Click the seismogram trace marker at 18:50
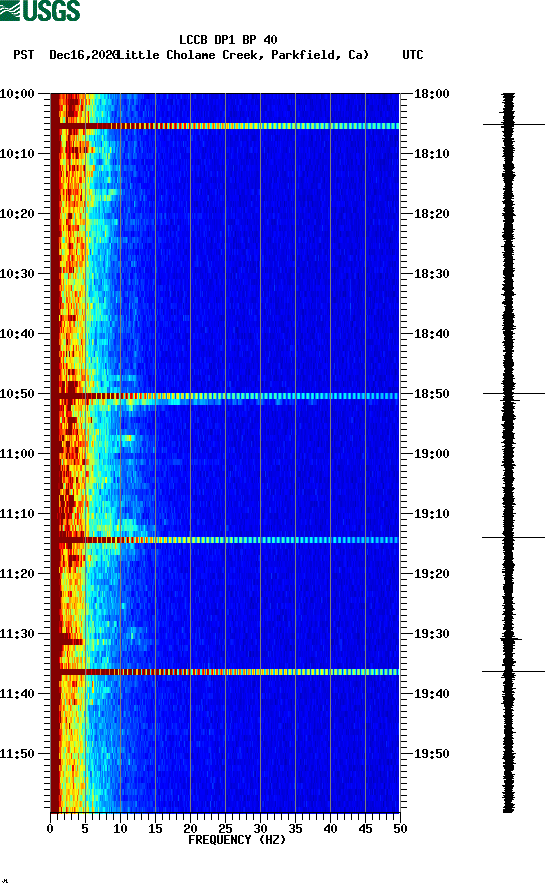The height and width of the screenshot is (892, 552). [514, 393]
